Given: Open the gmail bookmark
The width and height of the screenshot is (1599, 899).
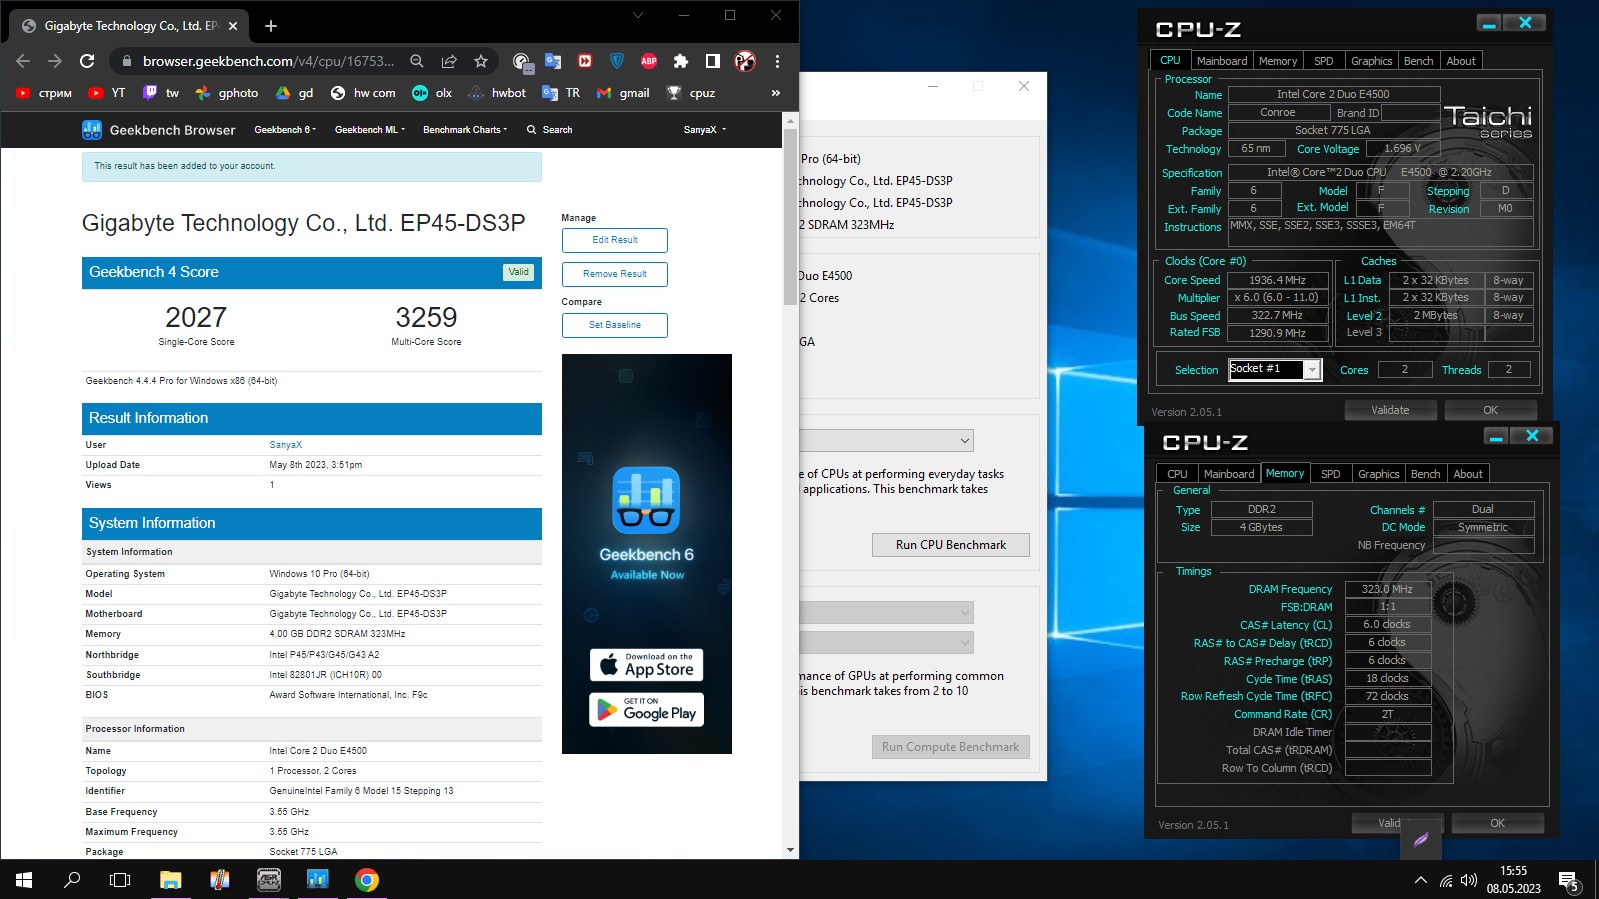Looking at the screenshot, I should (623, 93).
